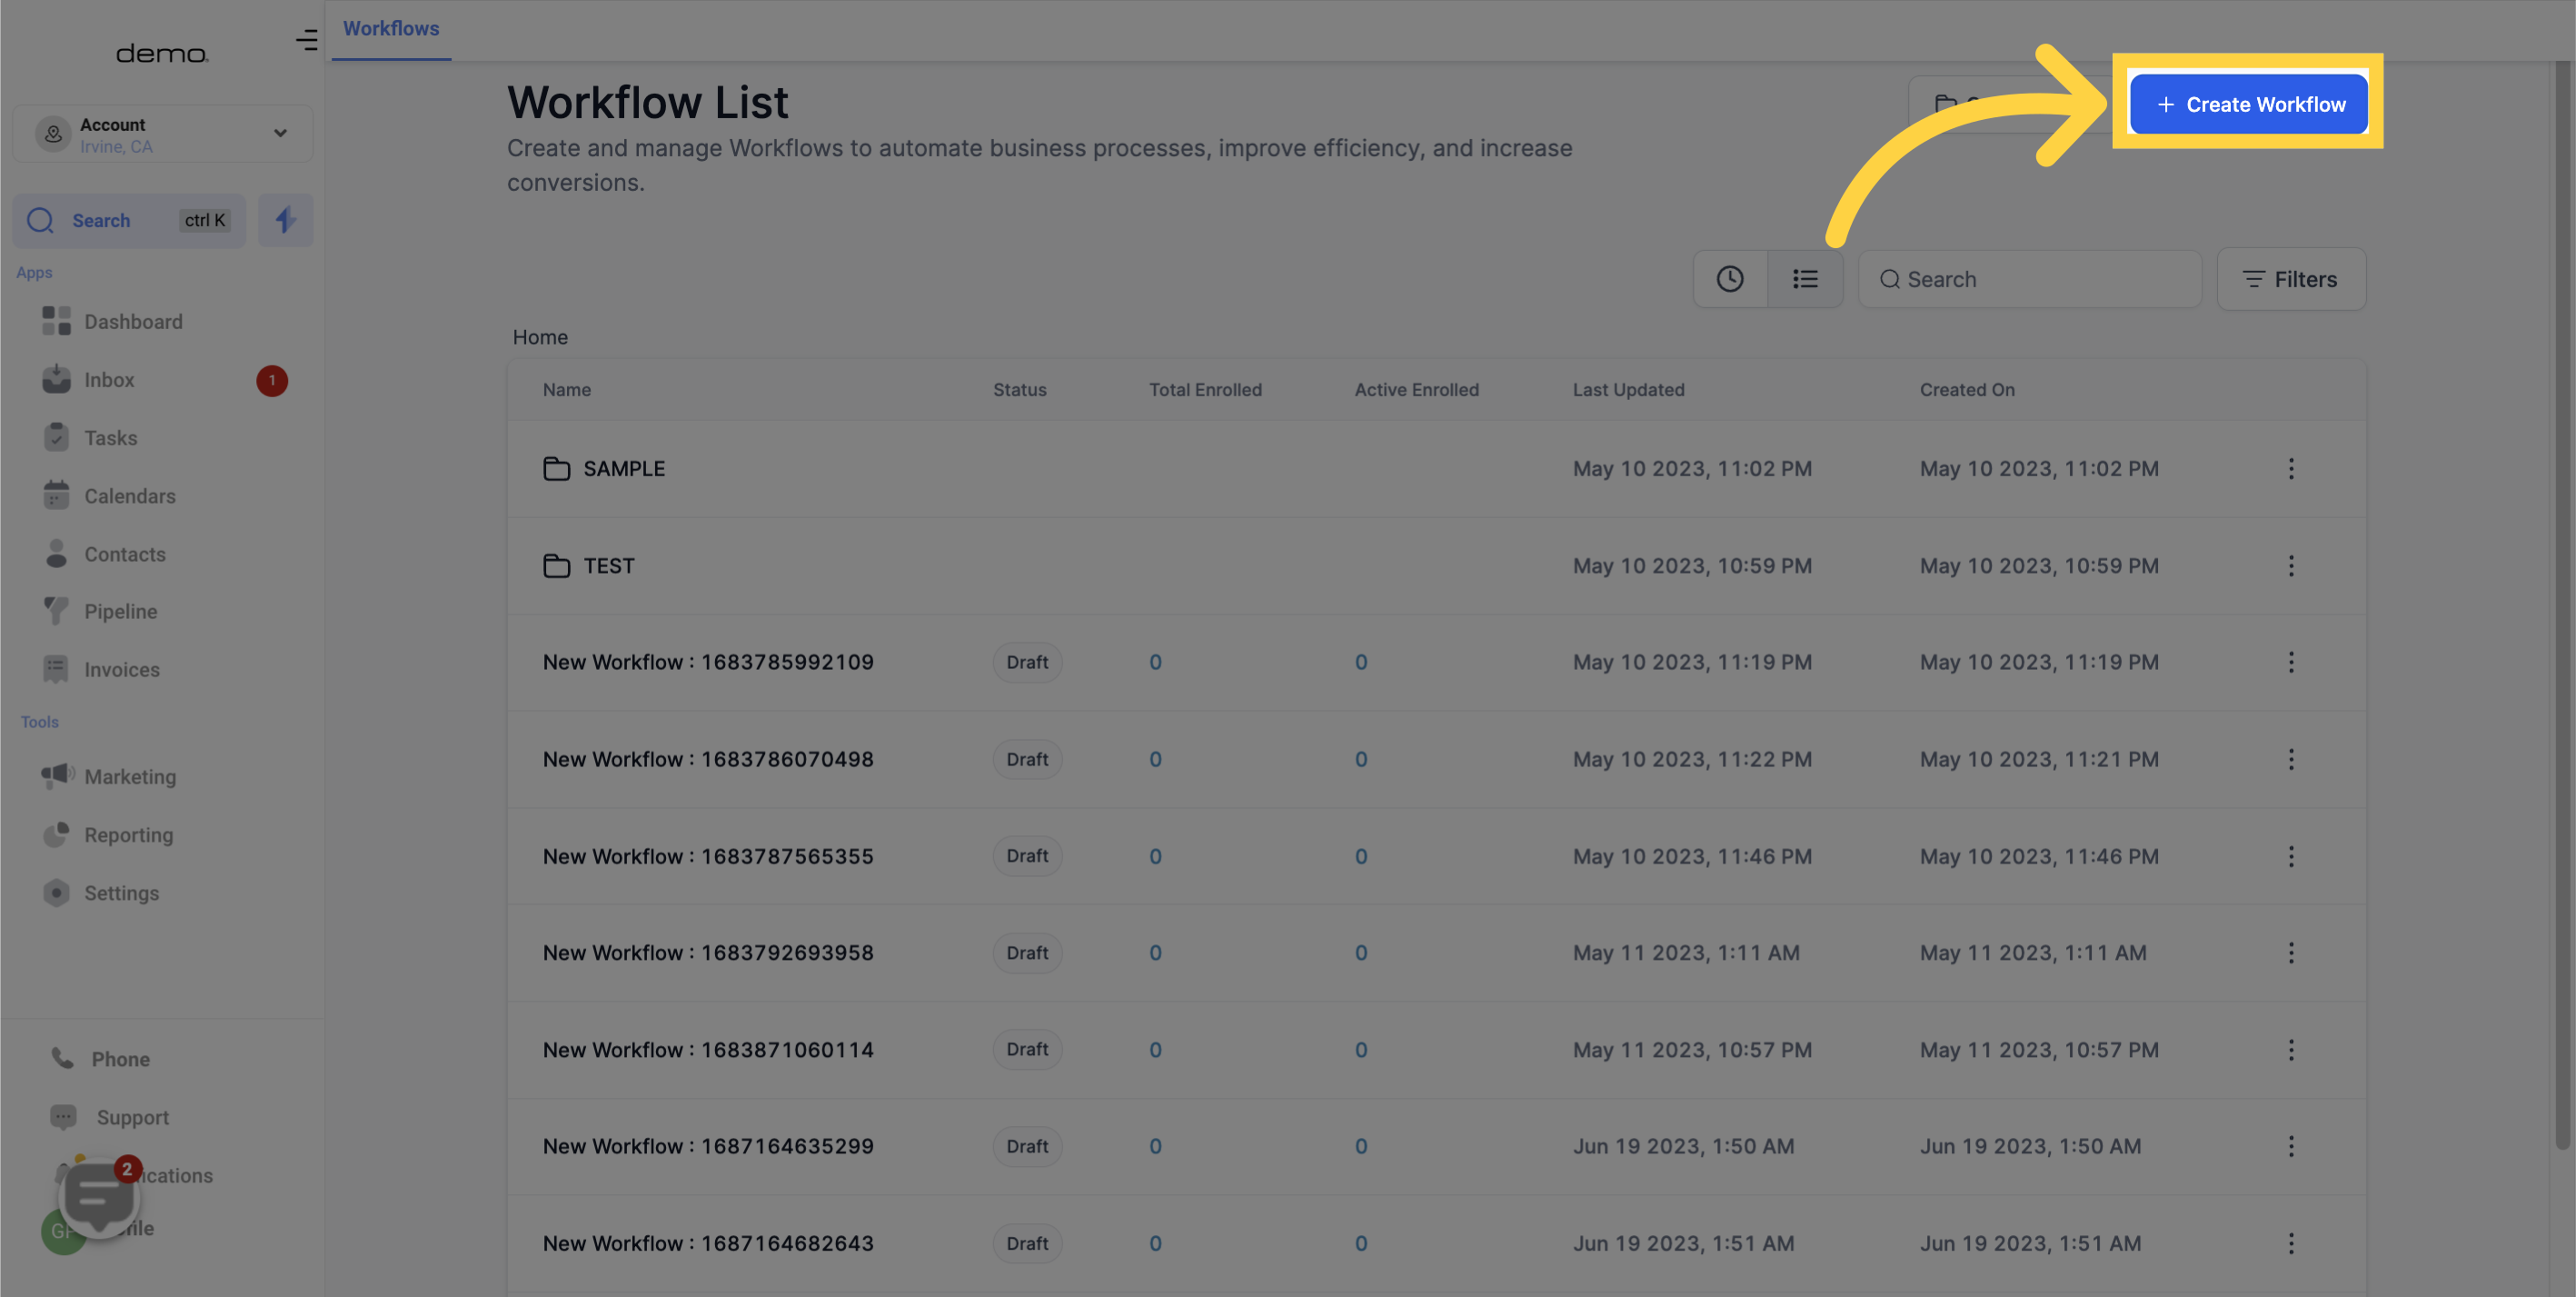Viewport: 2576px width, 1297px height.
Task: Open options menu for workflow 1687164635299
Action: click(x=2291, y=1146)
